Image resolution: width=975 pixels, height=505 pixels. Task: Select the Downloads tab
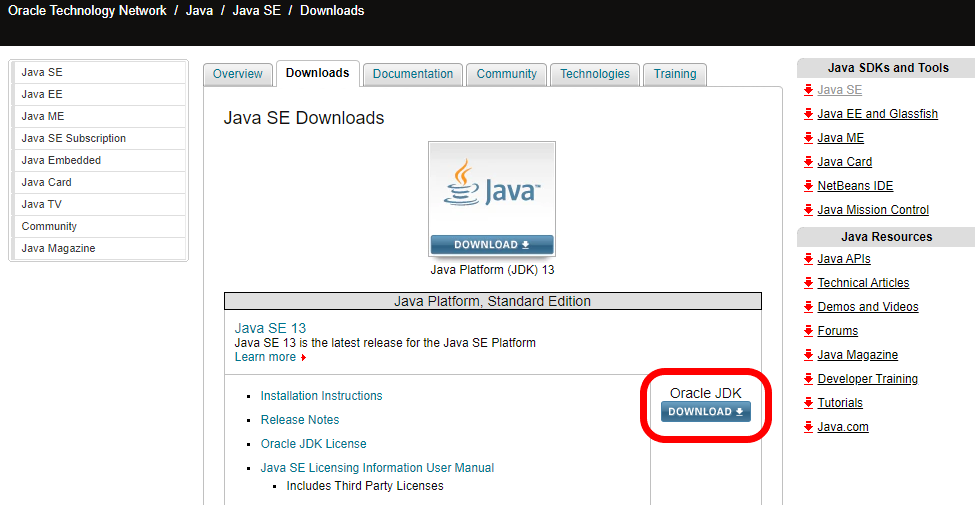pyautogui.click(x=318, y=73)
